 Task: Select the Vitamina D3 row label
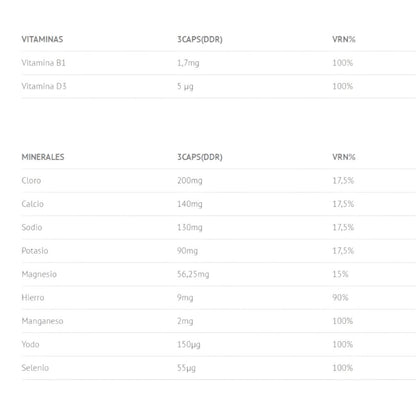44,86
